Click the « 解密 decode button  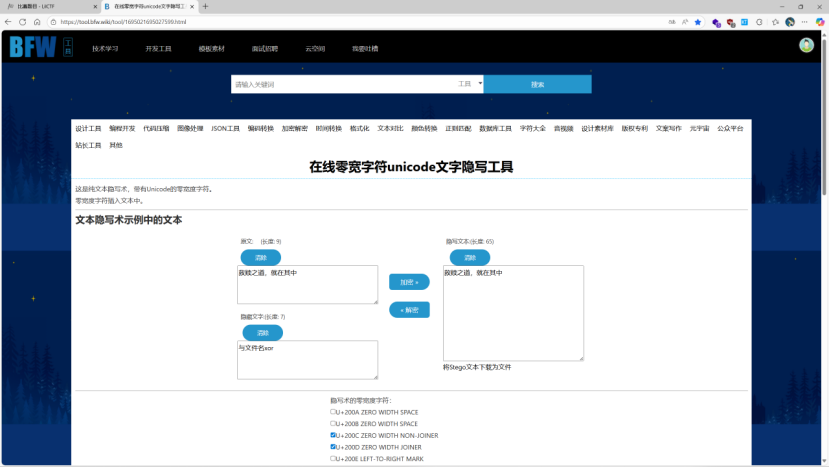408,310
